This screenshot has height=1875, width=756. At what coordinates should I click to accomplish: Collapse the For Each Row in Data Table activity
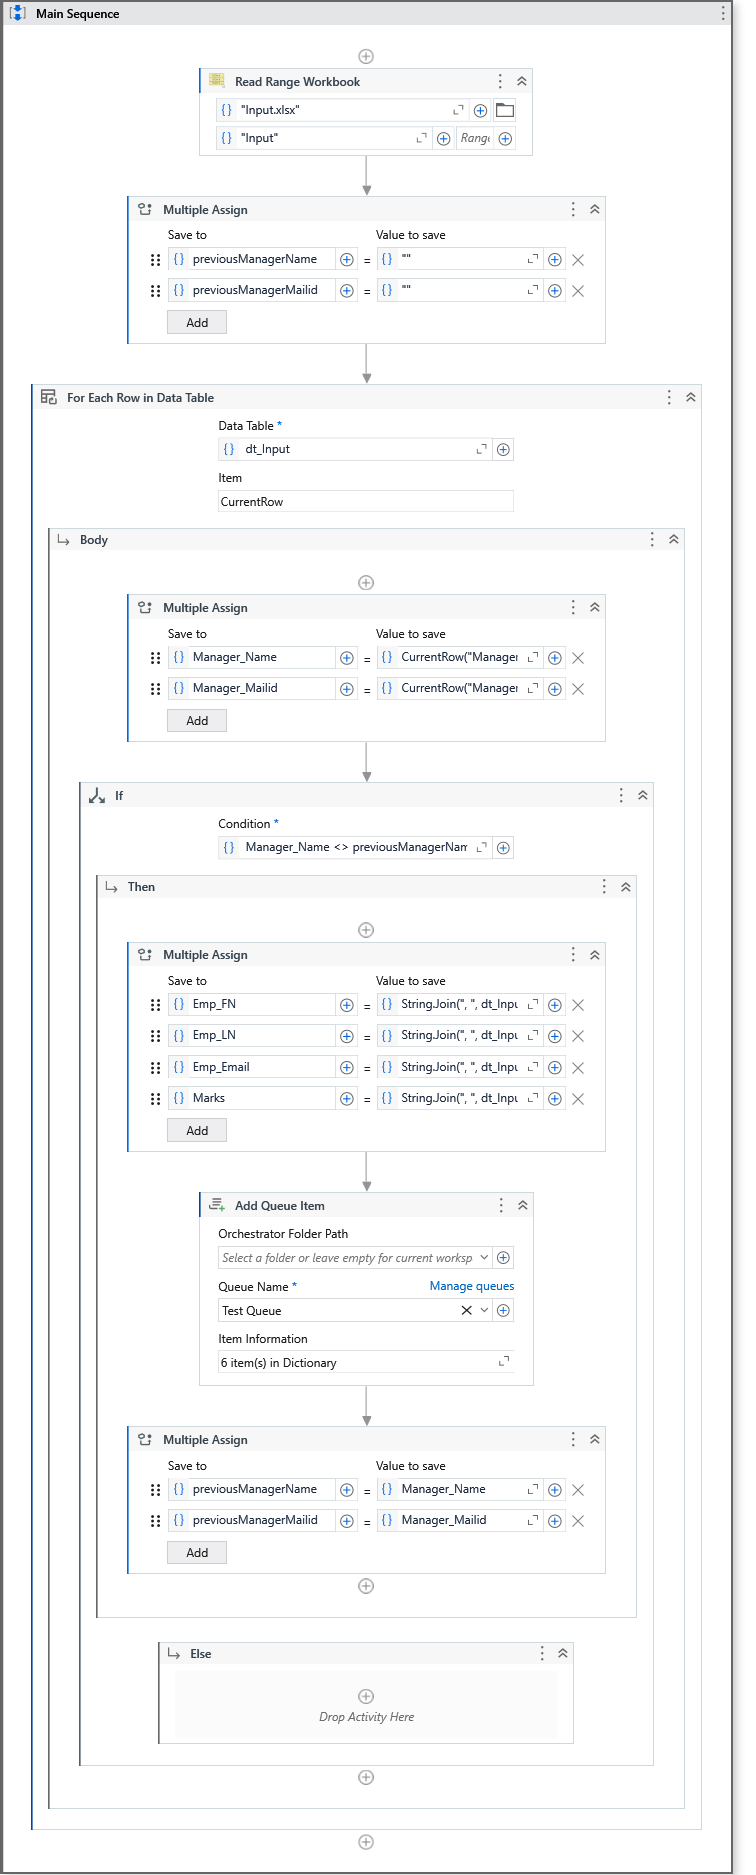[x=691, y=398]
